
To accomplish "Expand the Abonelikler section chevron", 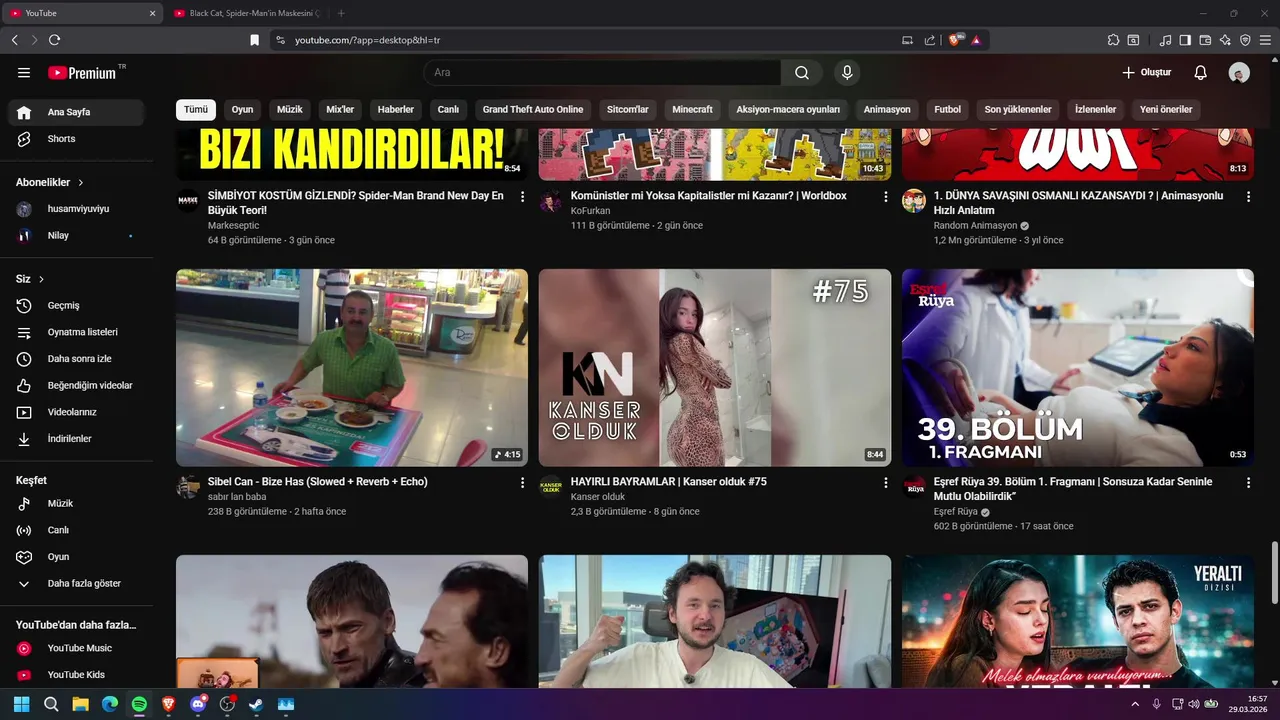I will (81, 183).
